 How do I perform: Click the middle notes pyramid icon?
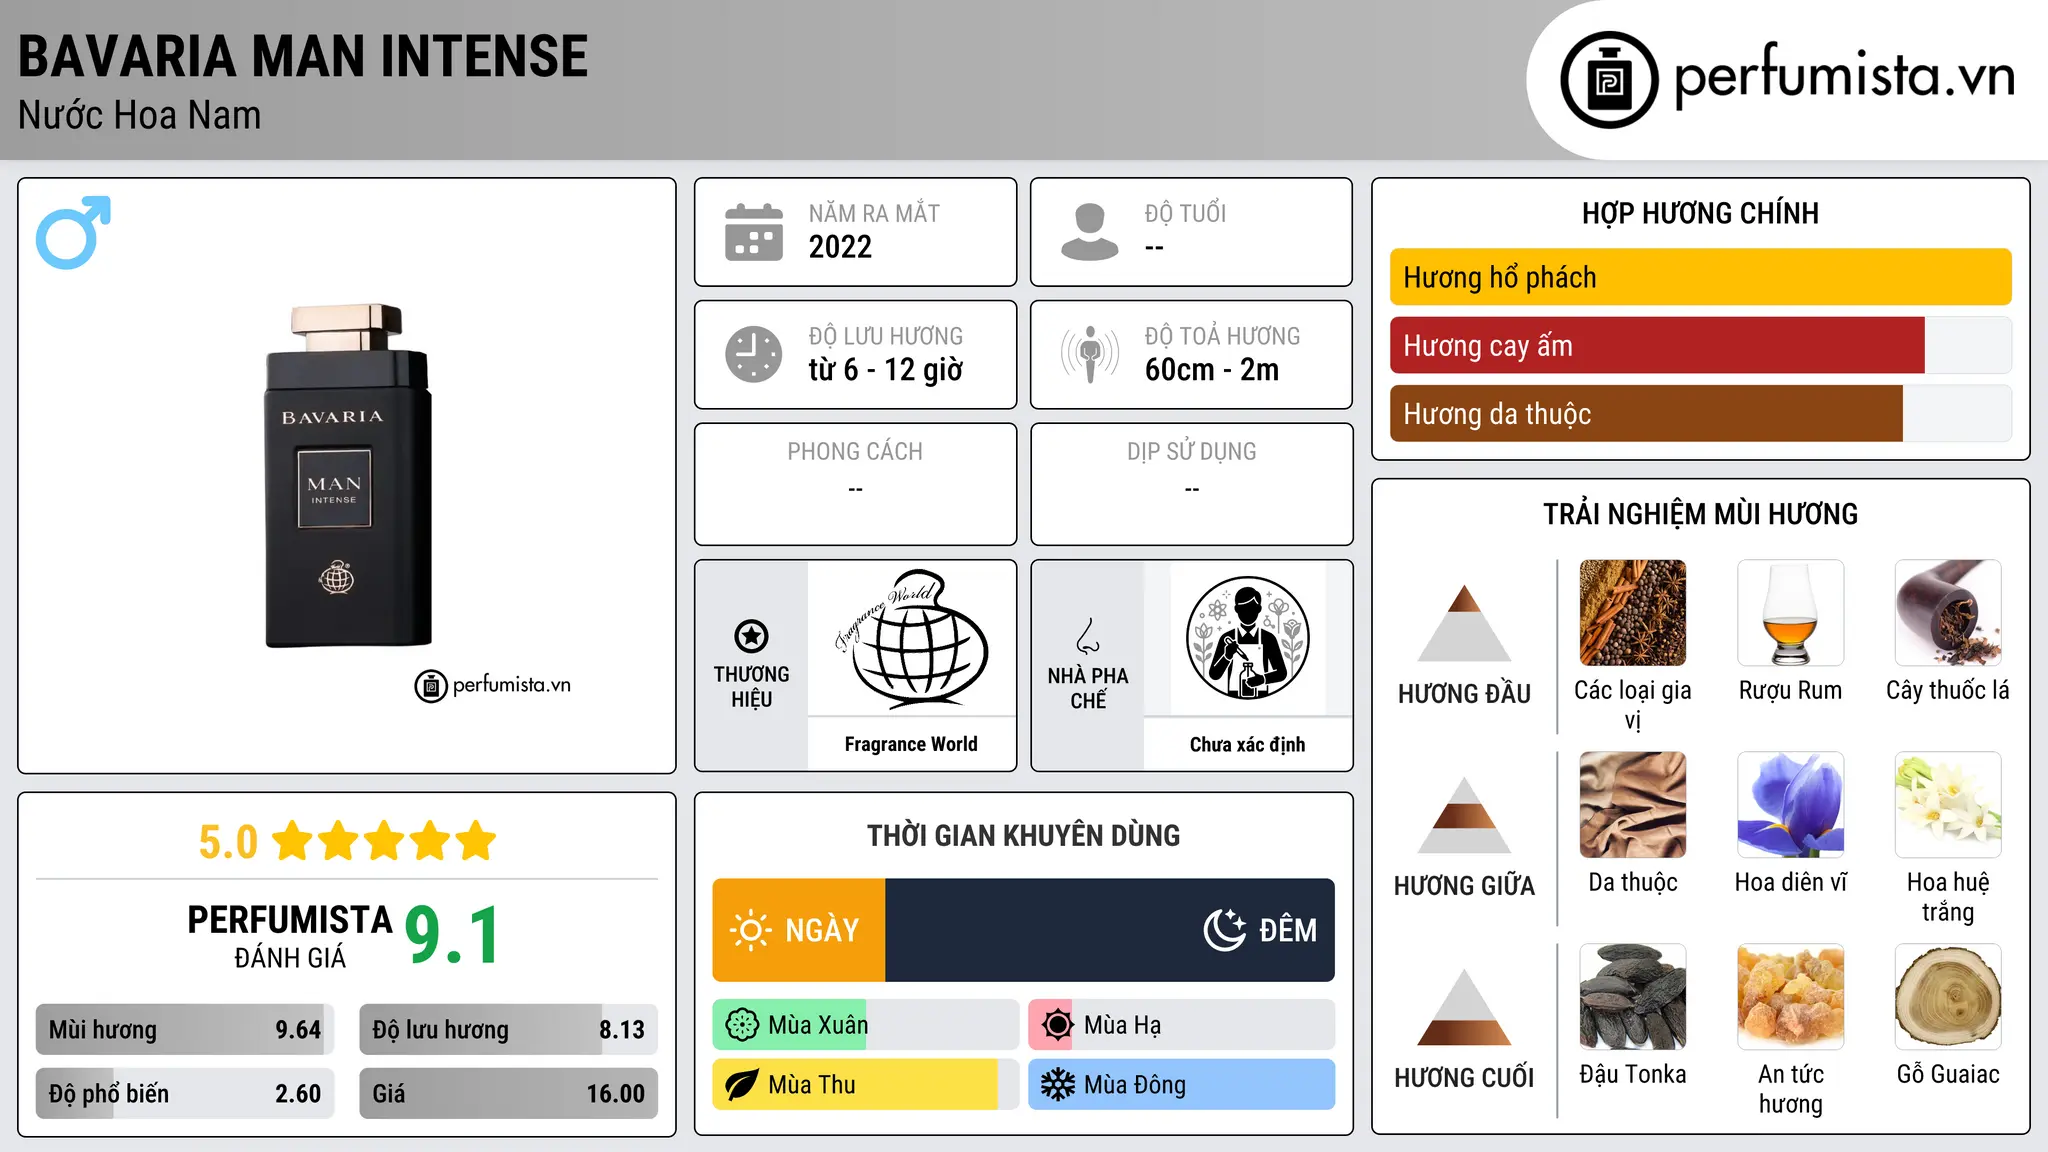pyautogui.click(x=1464, y=814)
